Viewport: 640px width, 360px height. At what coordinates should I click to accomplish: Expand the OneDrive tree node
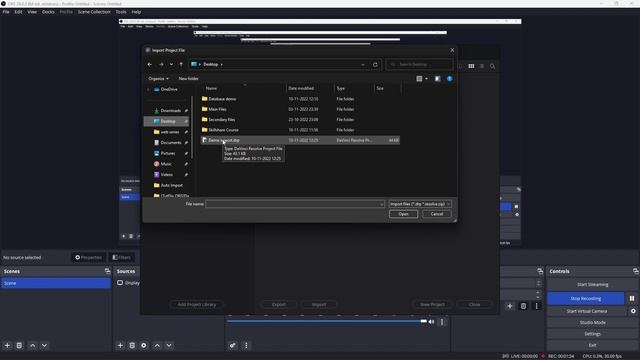pyautogui.click(x=148, y=89)
